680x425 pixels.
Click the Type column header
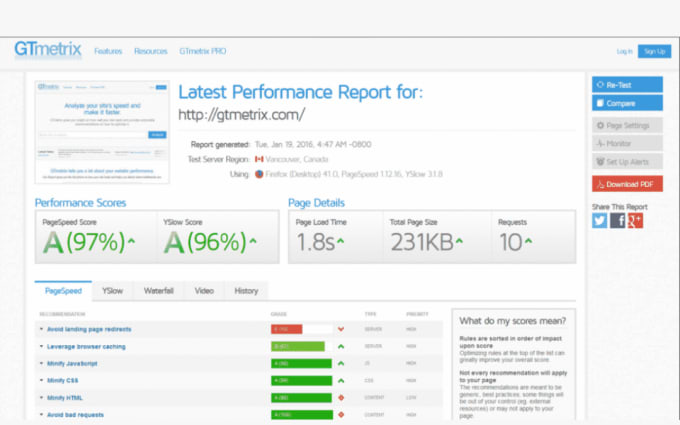pos(370,314)
